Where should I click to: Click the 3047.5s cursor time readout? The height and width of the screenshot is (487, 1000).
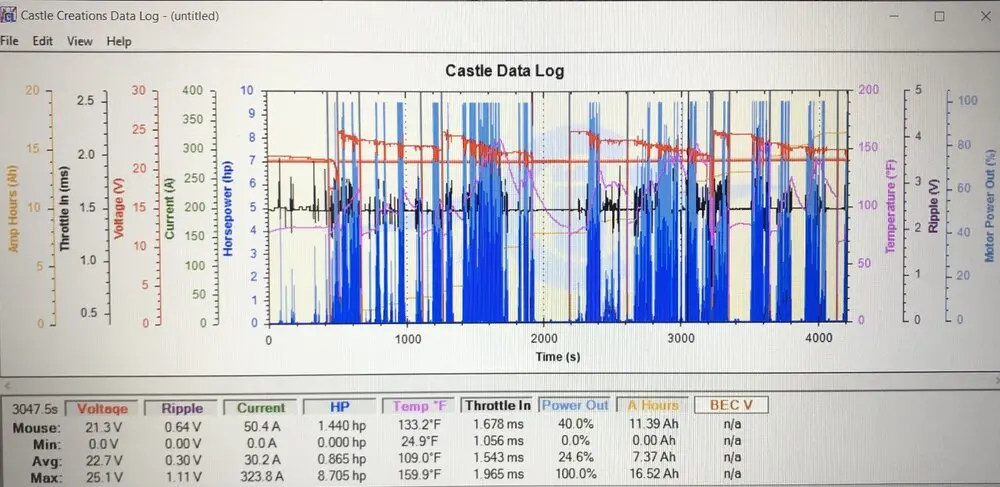pyautogui.click(x=36, y=409)
